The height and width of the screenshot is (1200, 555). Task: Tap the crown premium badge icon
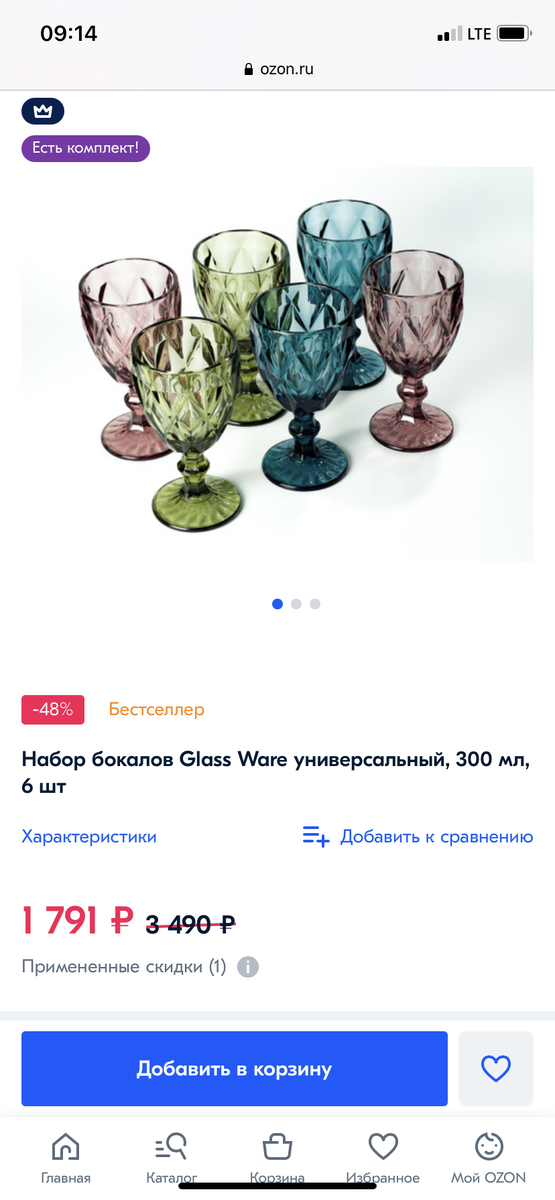coord(43,111)
